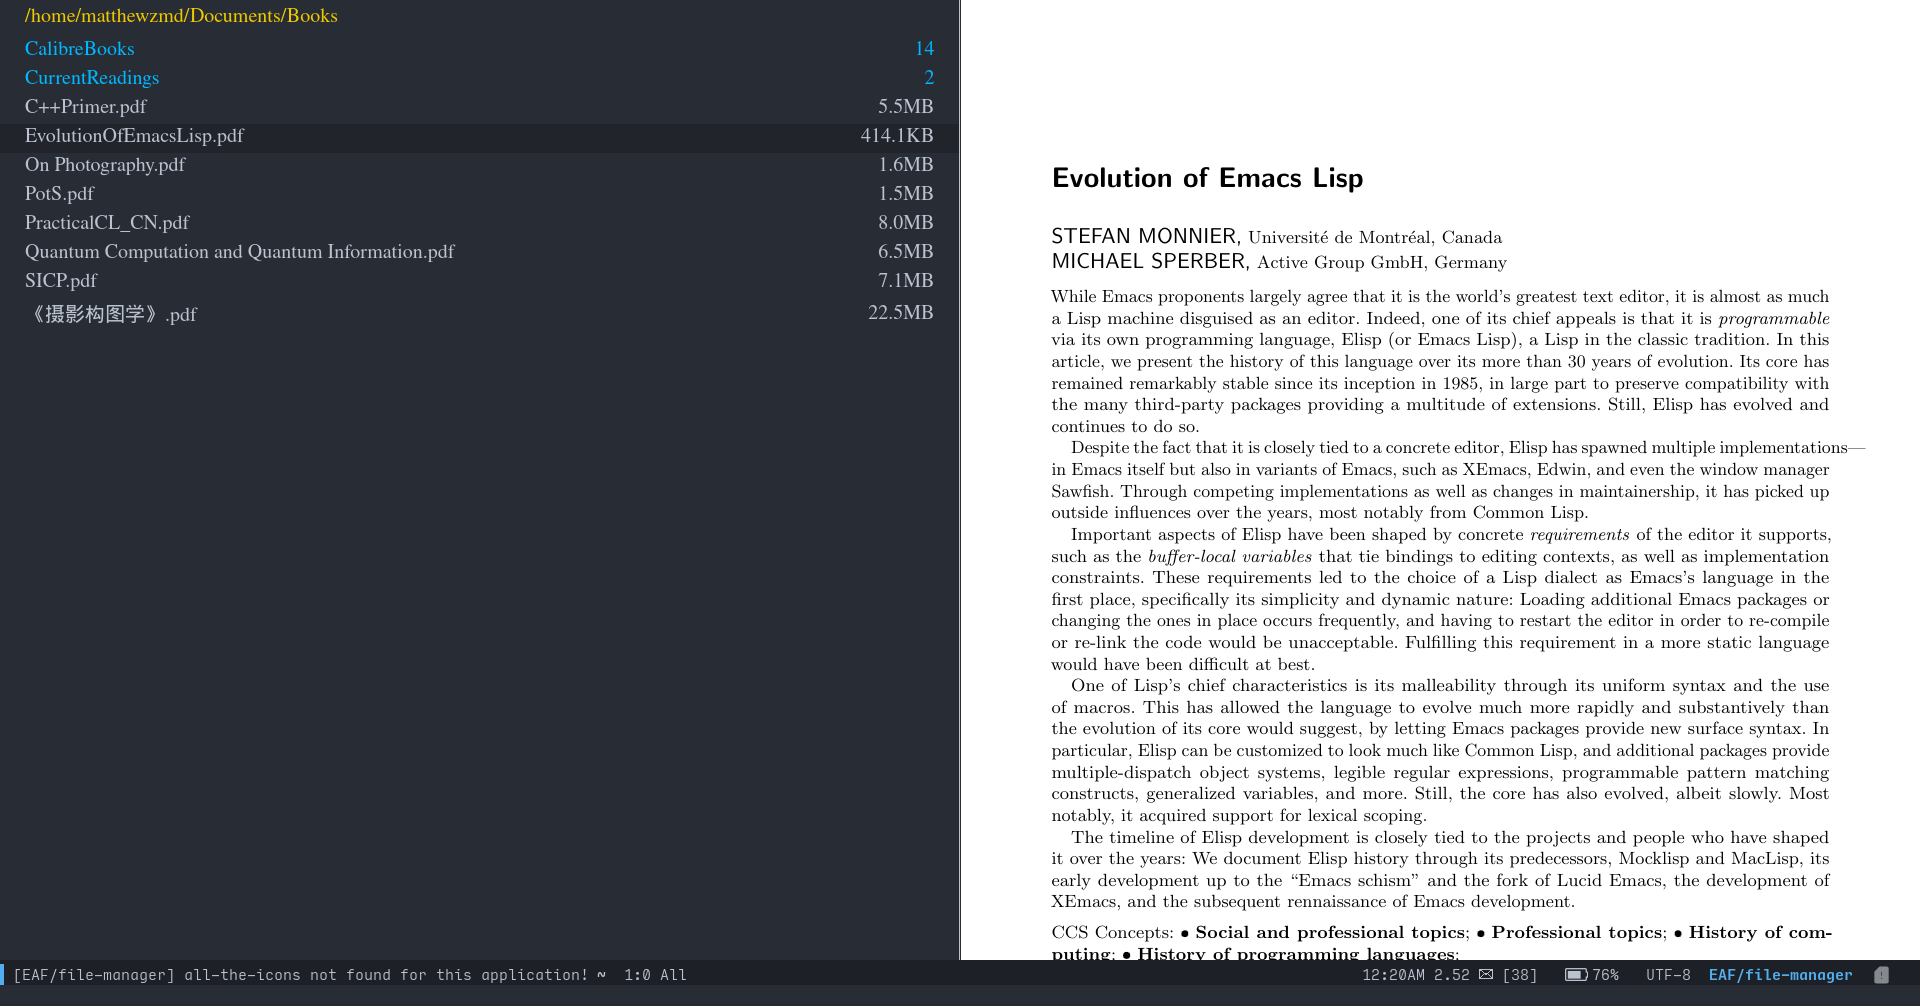Click the UTF-8 encoding indicator
The width and height of the screenshot is (1920, 1006).
[1668, 975]
